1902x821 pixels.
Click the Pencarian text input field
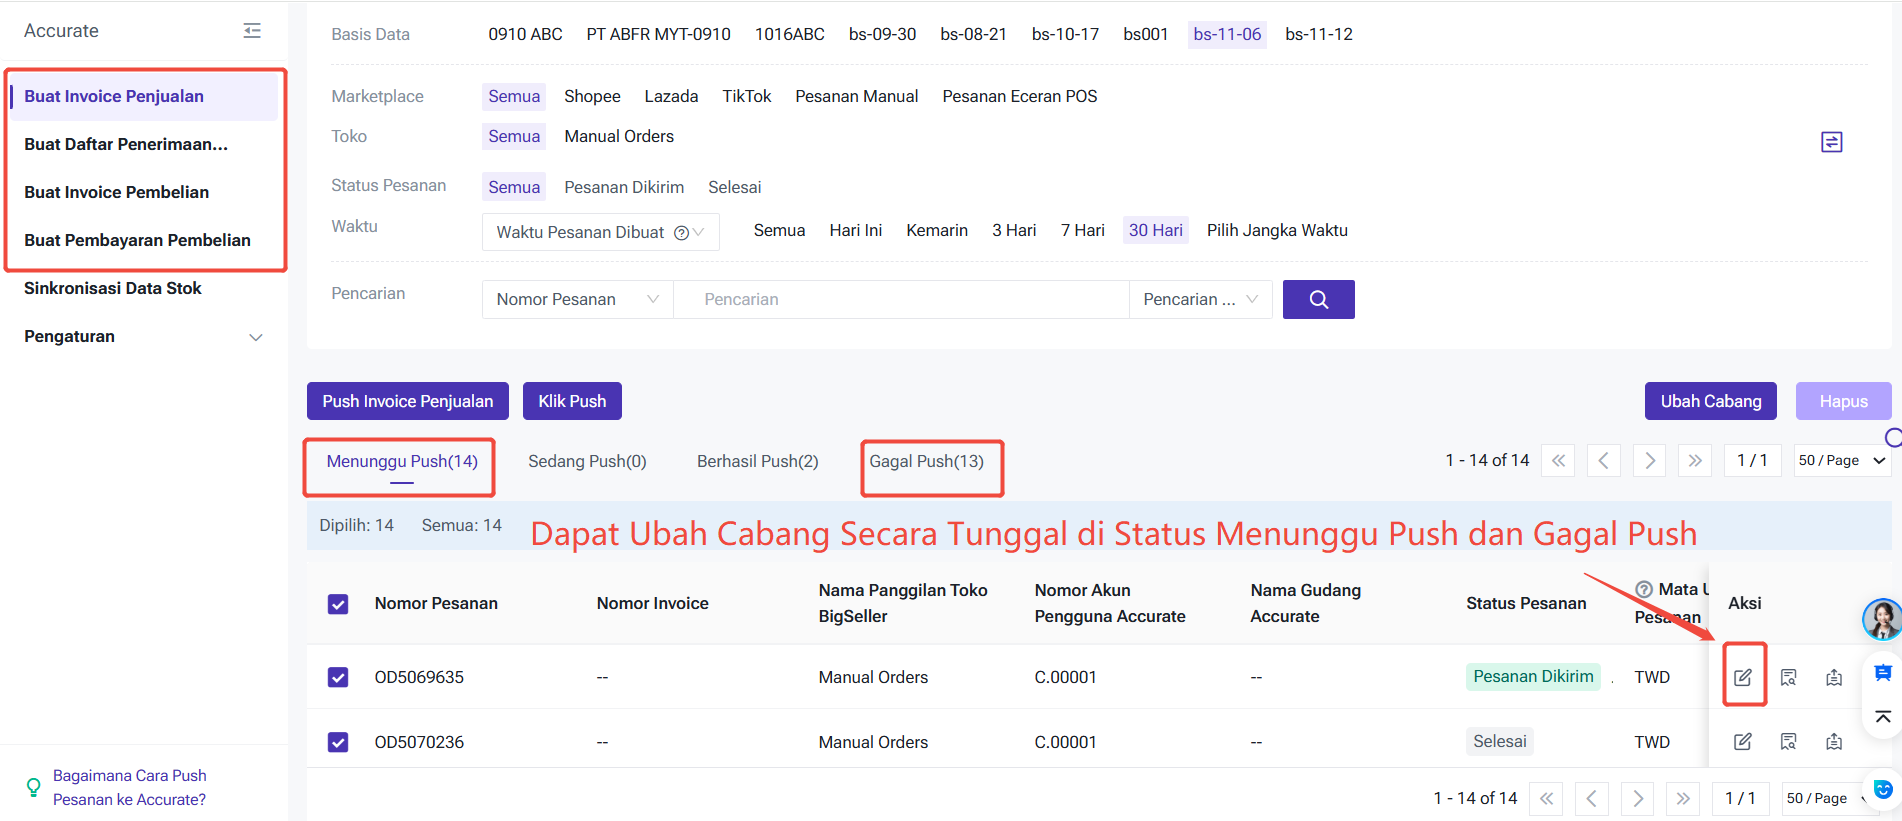coord(900,299)
